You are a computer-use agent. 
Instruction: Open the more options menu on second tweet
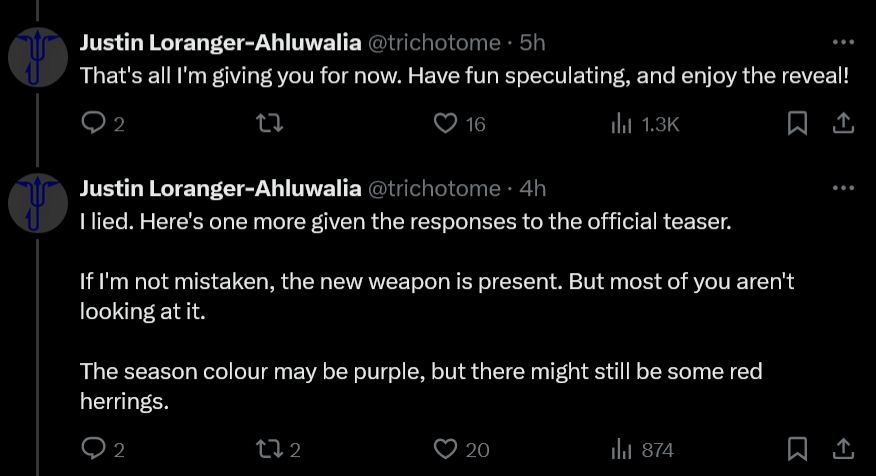coord(843,188)
